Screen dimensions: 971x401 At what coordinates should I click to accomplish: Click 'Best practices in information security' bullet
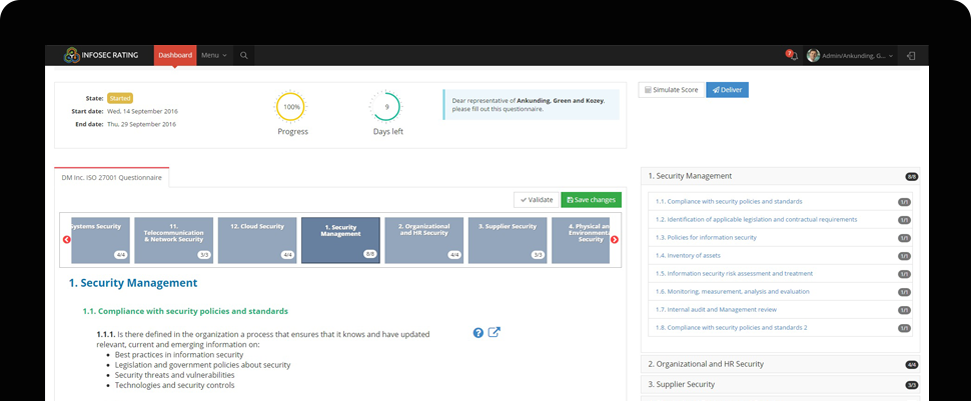point(179,355)
